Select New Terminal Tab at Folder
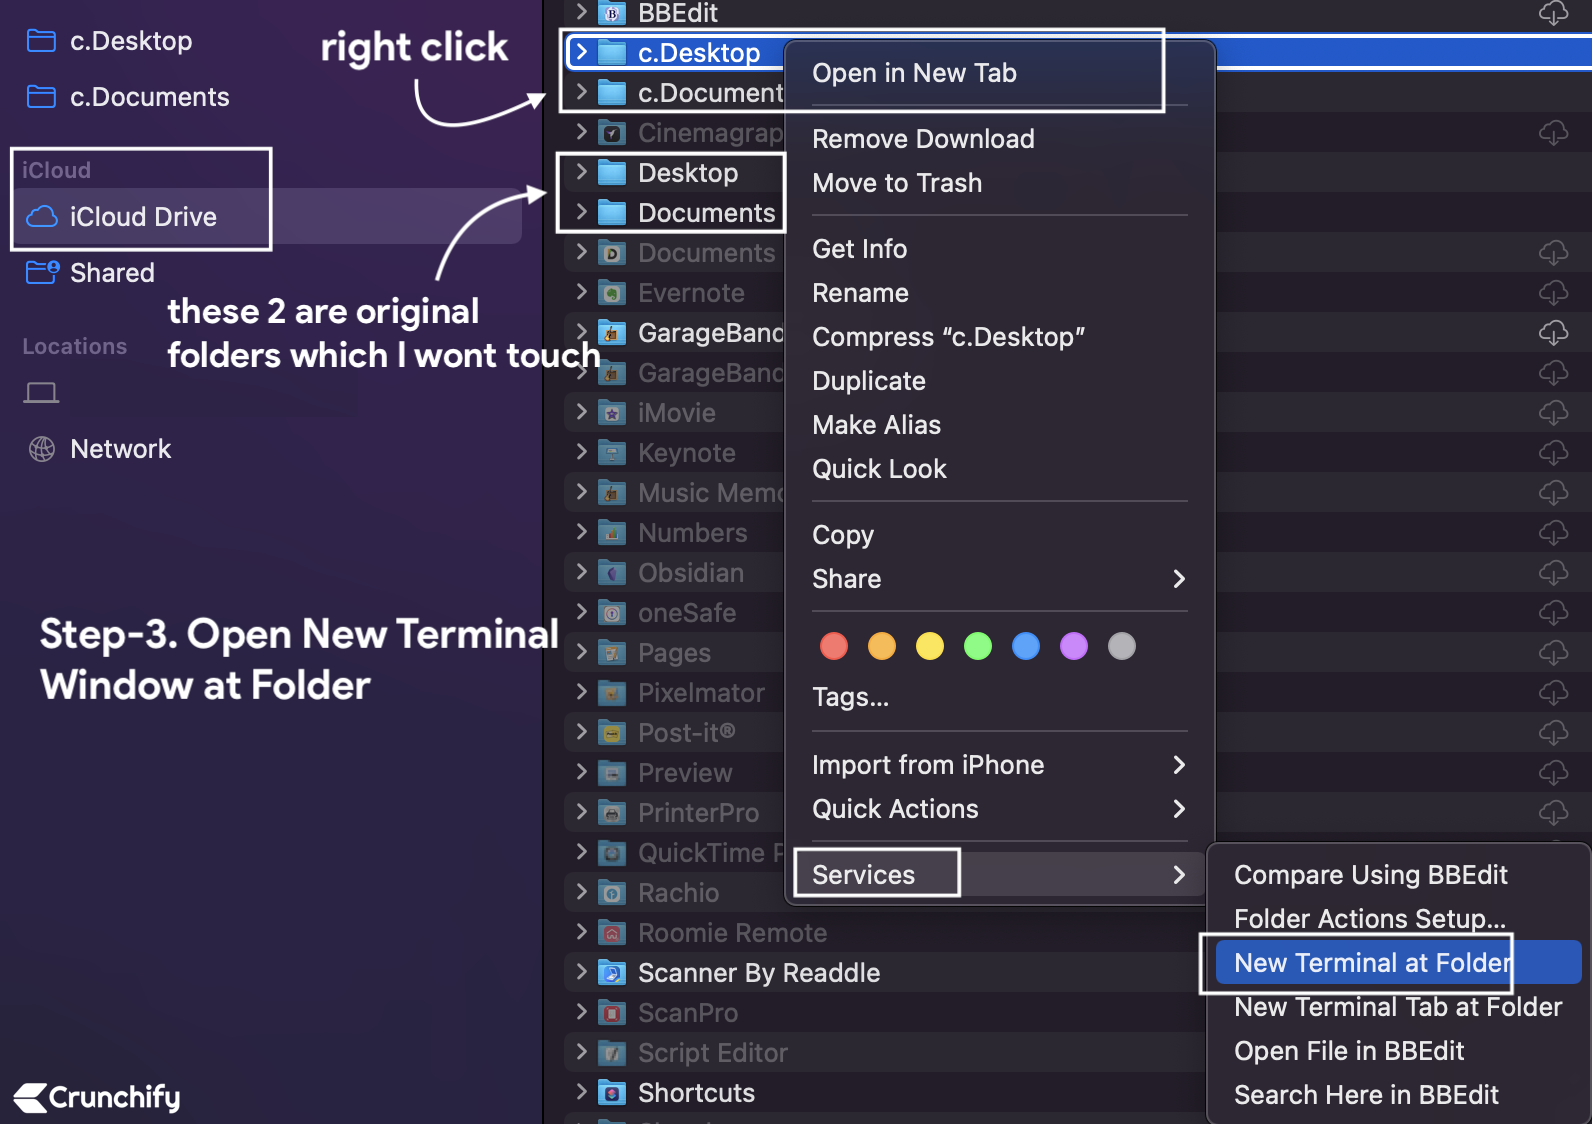Screen dimensions: 1592x1124 pyautogui.click(x=1398, y=1007)
